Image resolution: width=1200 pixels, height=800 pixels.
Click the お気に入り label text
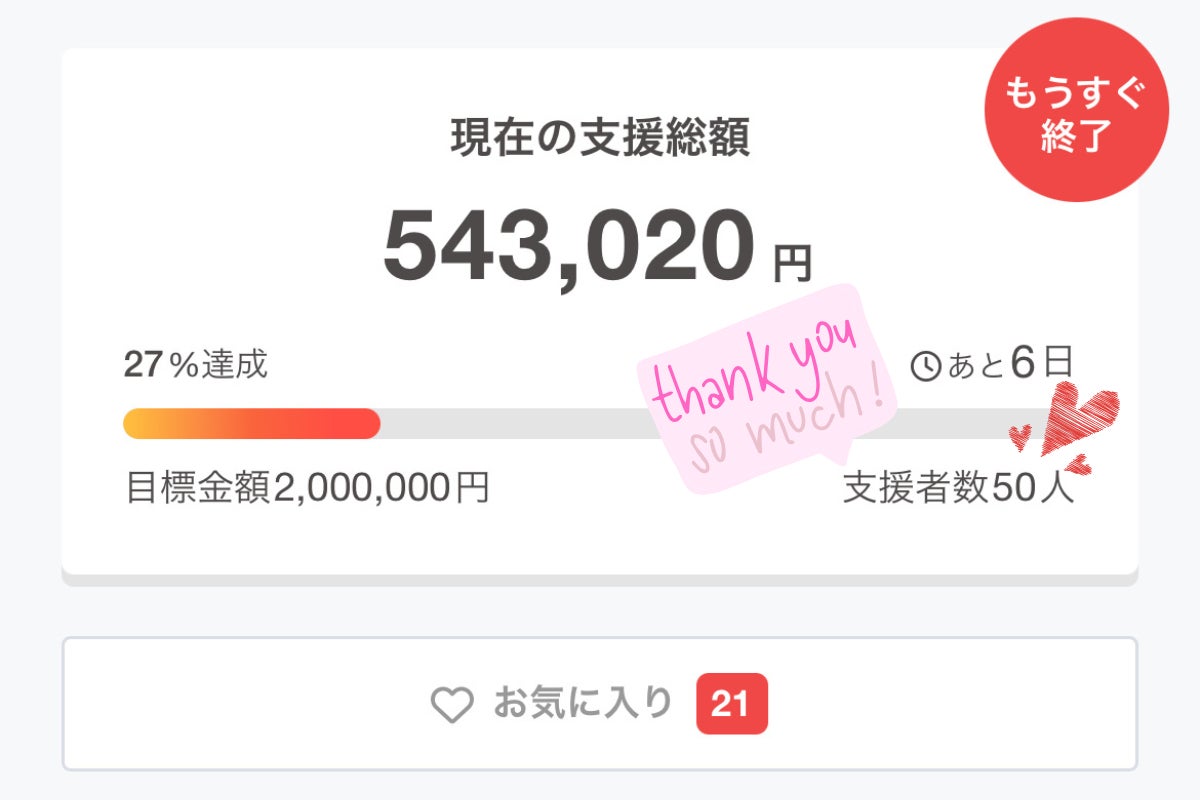coord(583,704)
